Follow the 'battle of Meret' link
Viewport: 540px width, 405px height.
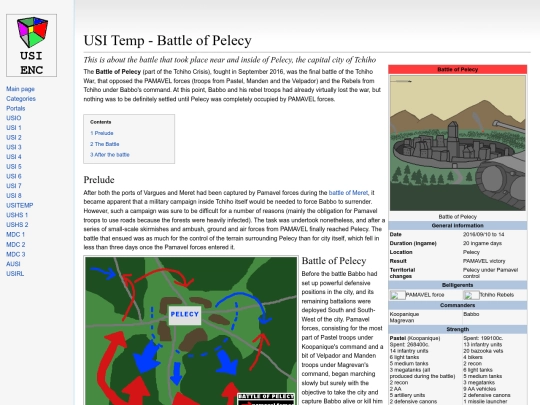[348, 193]
